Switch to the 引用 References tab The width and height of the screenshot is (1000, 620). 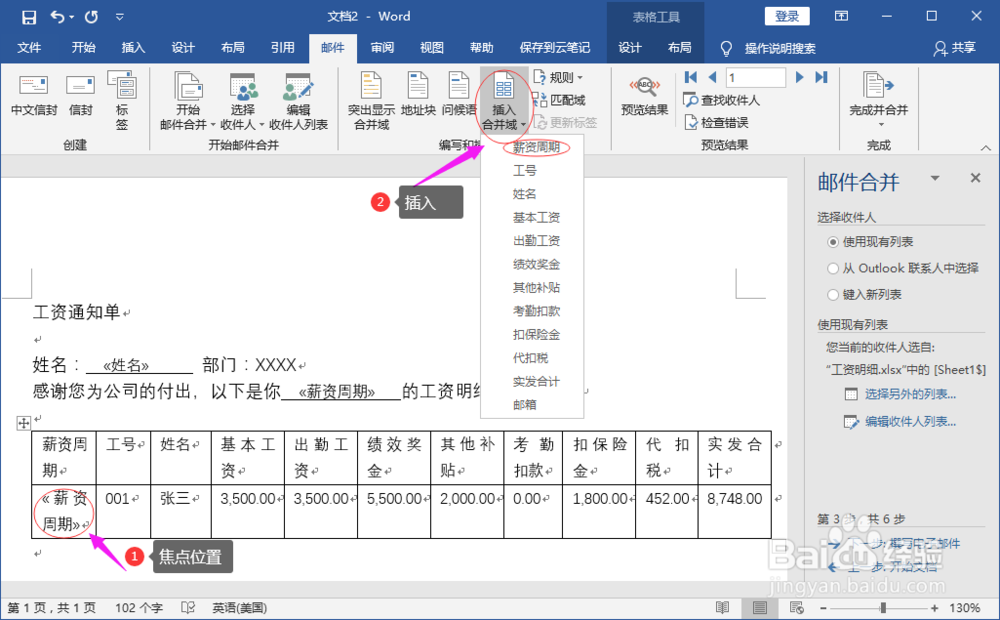pyautogui.click(x=283, y=48)
